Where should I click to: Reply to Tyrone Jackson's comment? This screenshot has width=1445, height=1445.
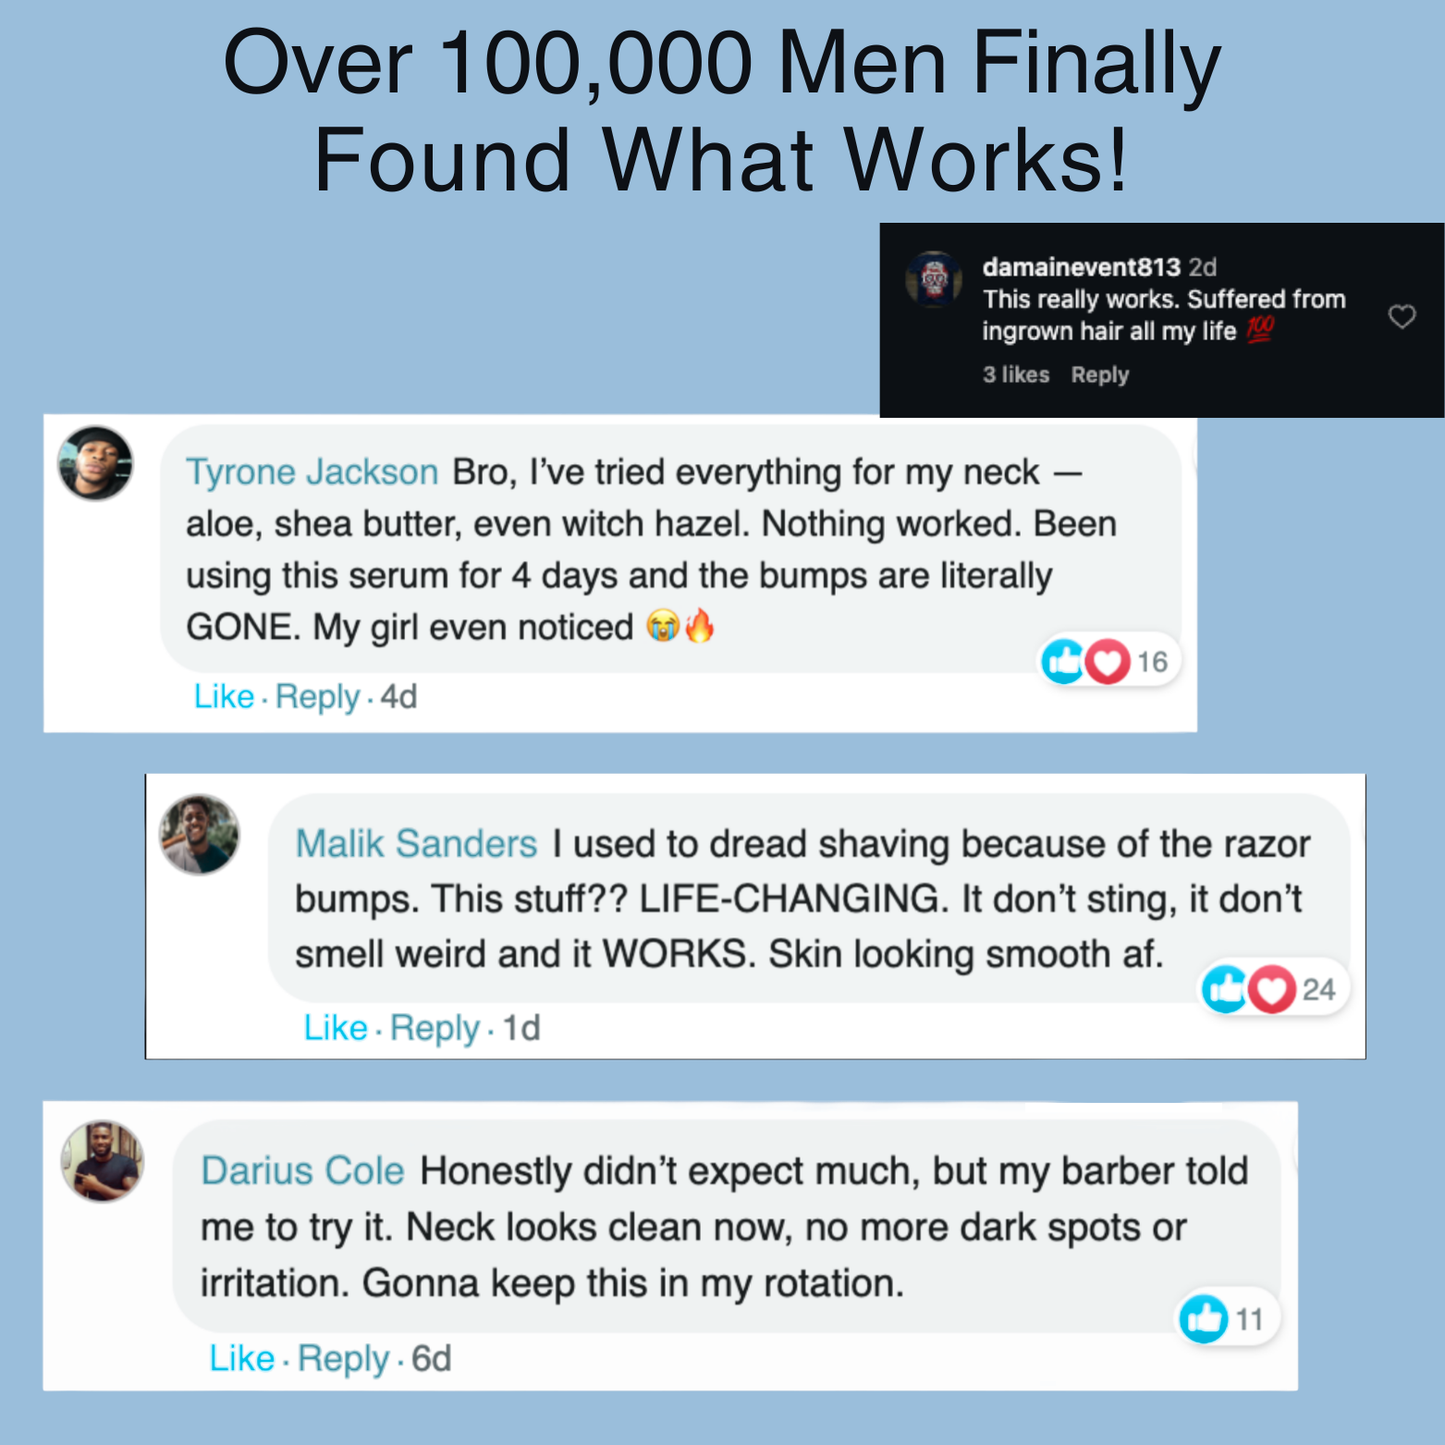click(317, 696)
